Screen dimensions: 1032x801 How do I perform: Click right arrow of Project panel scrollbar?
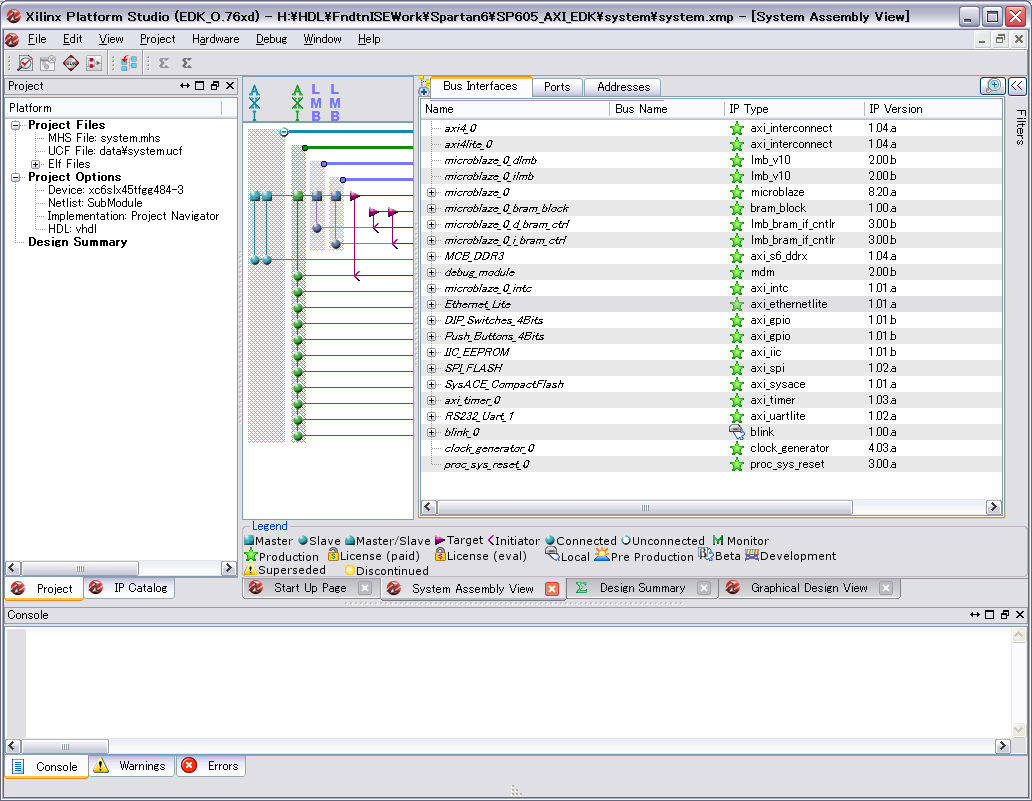point(228,568)
